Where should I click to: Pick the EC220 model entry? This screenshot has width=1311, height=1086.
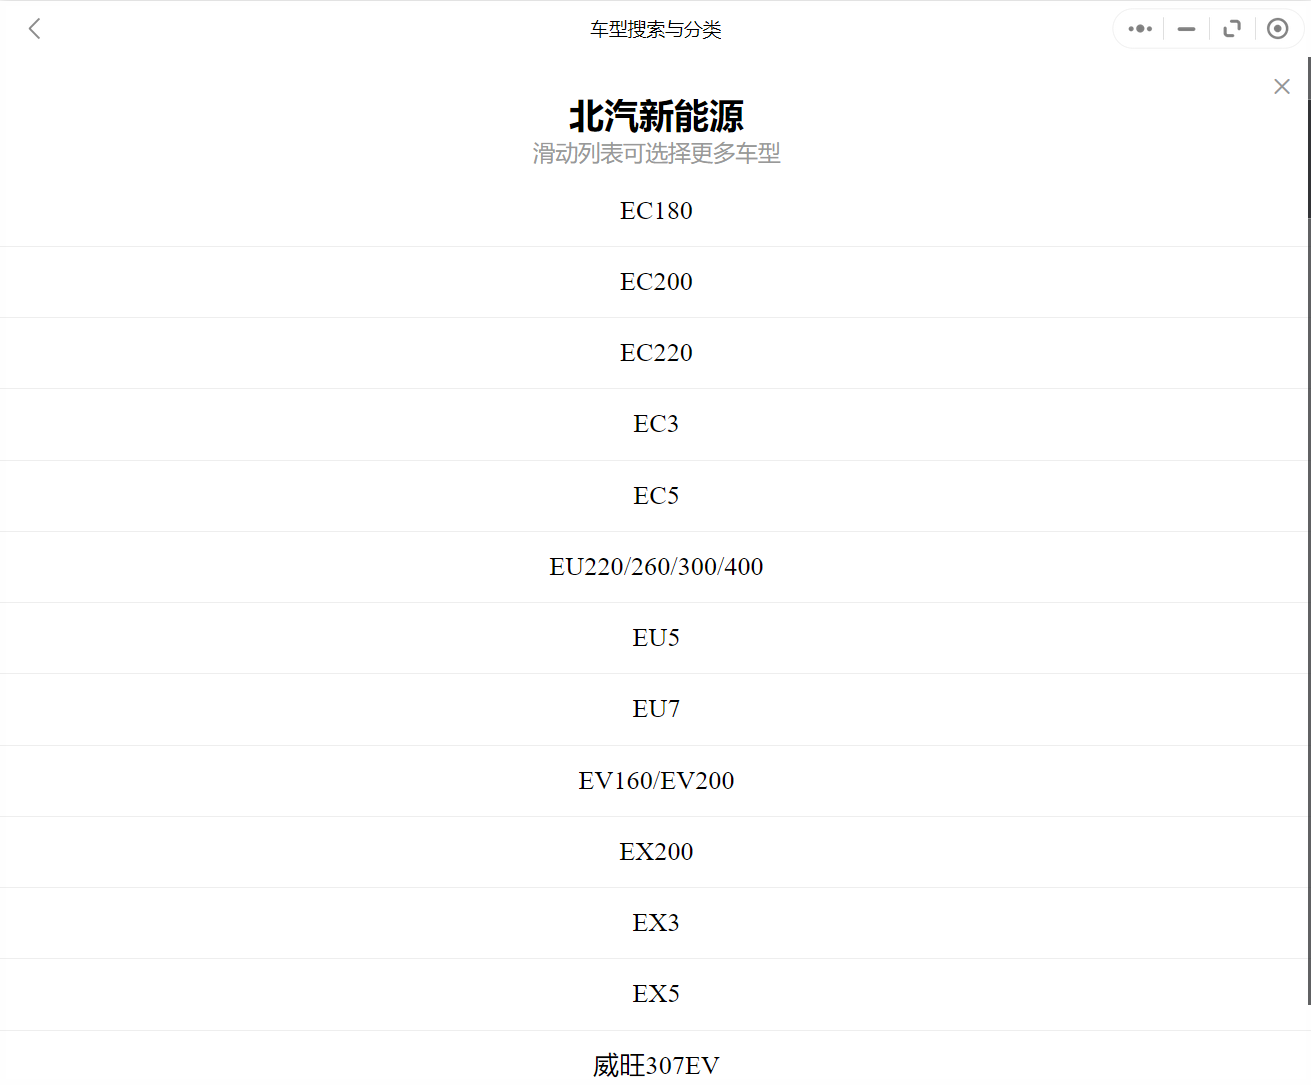pyautogui.click(x=656, y=353)
